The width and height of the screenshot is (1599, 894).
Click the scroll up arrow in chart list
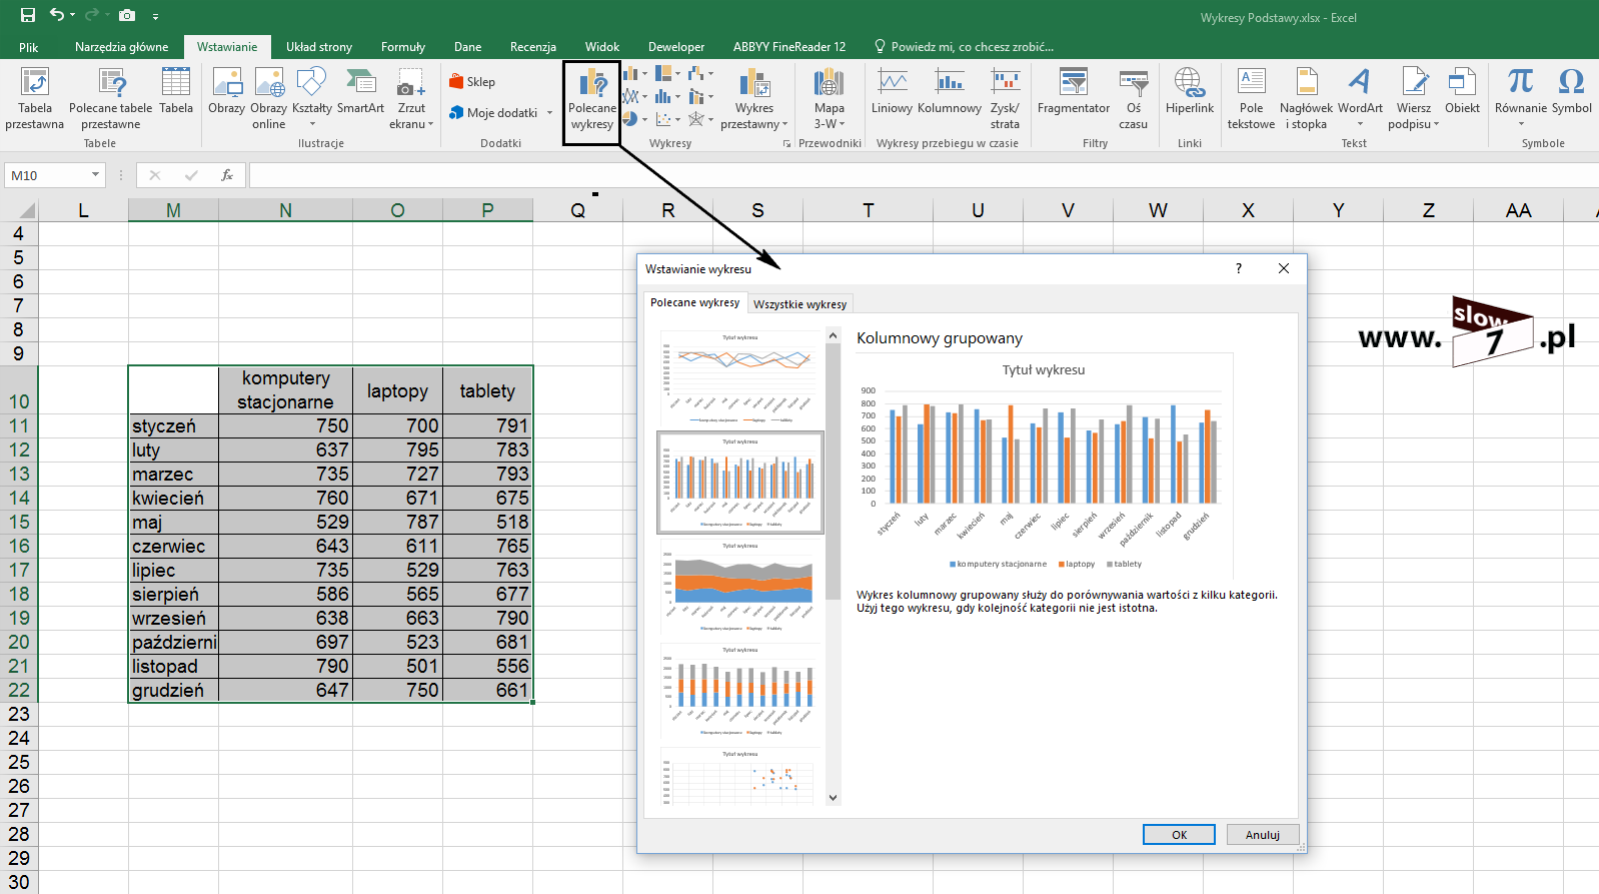(x=833, y=337)
